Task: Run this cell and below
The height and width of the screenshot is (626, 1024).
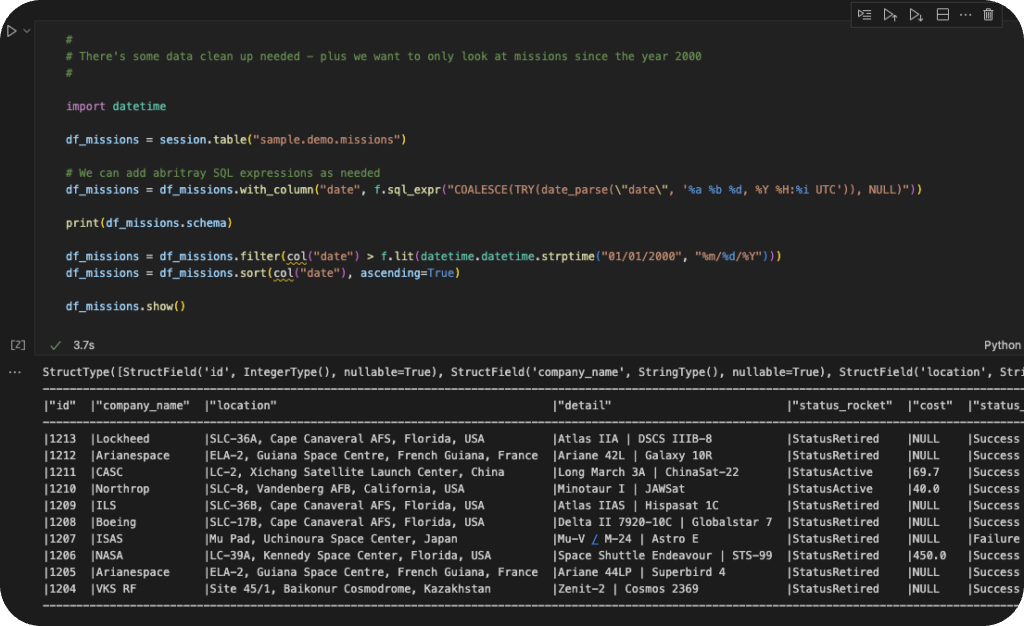Action: [916, 15]
